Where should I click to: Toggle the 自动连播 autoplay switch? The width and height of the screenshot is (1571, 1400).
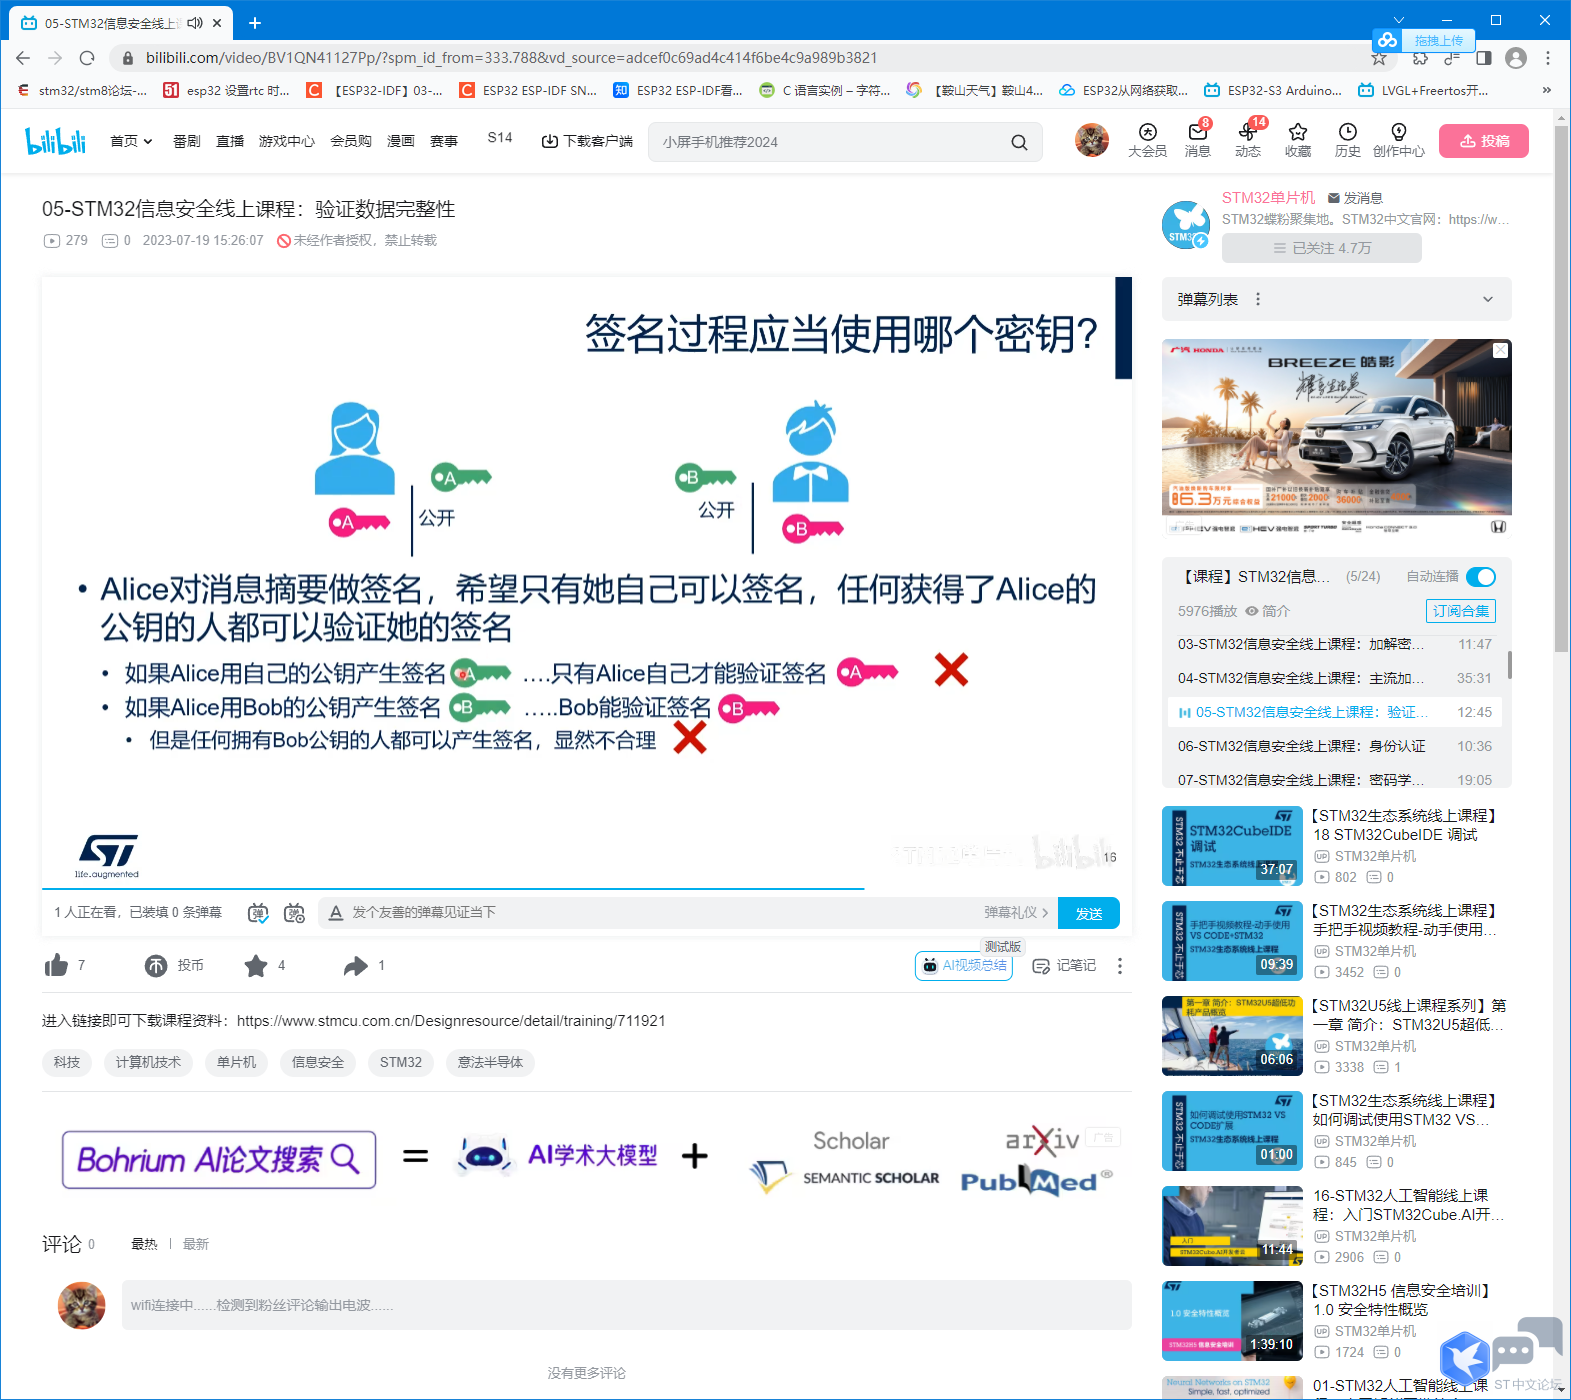click(1480, 577)
